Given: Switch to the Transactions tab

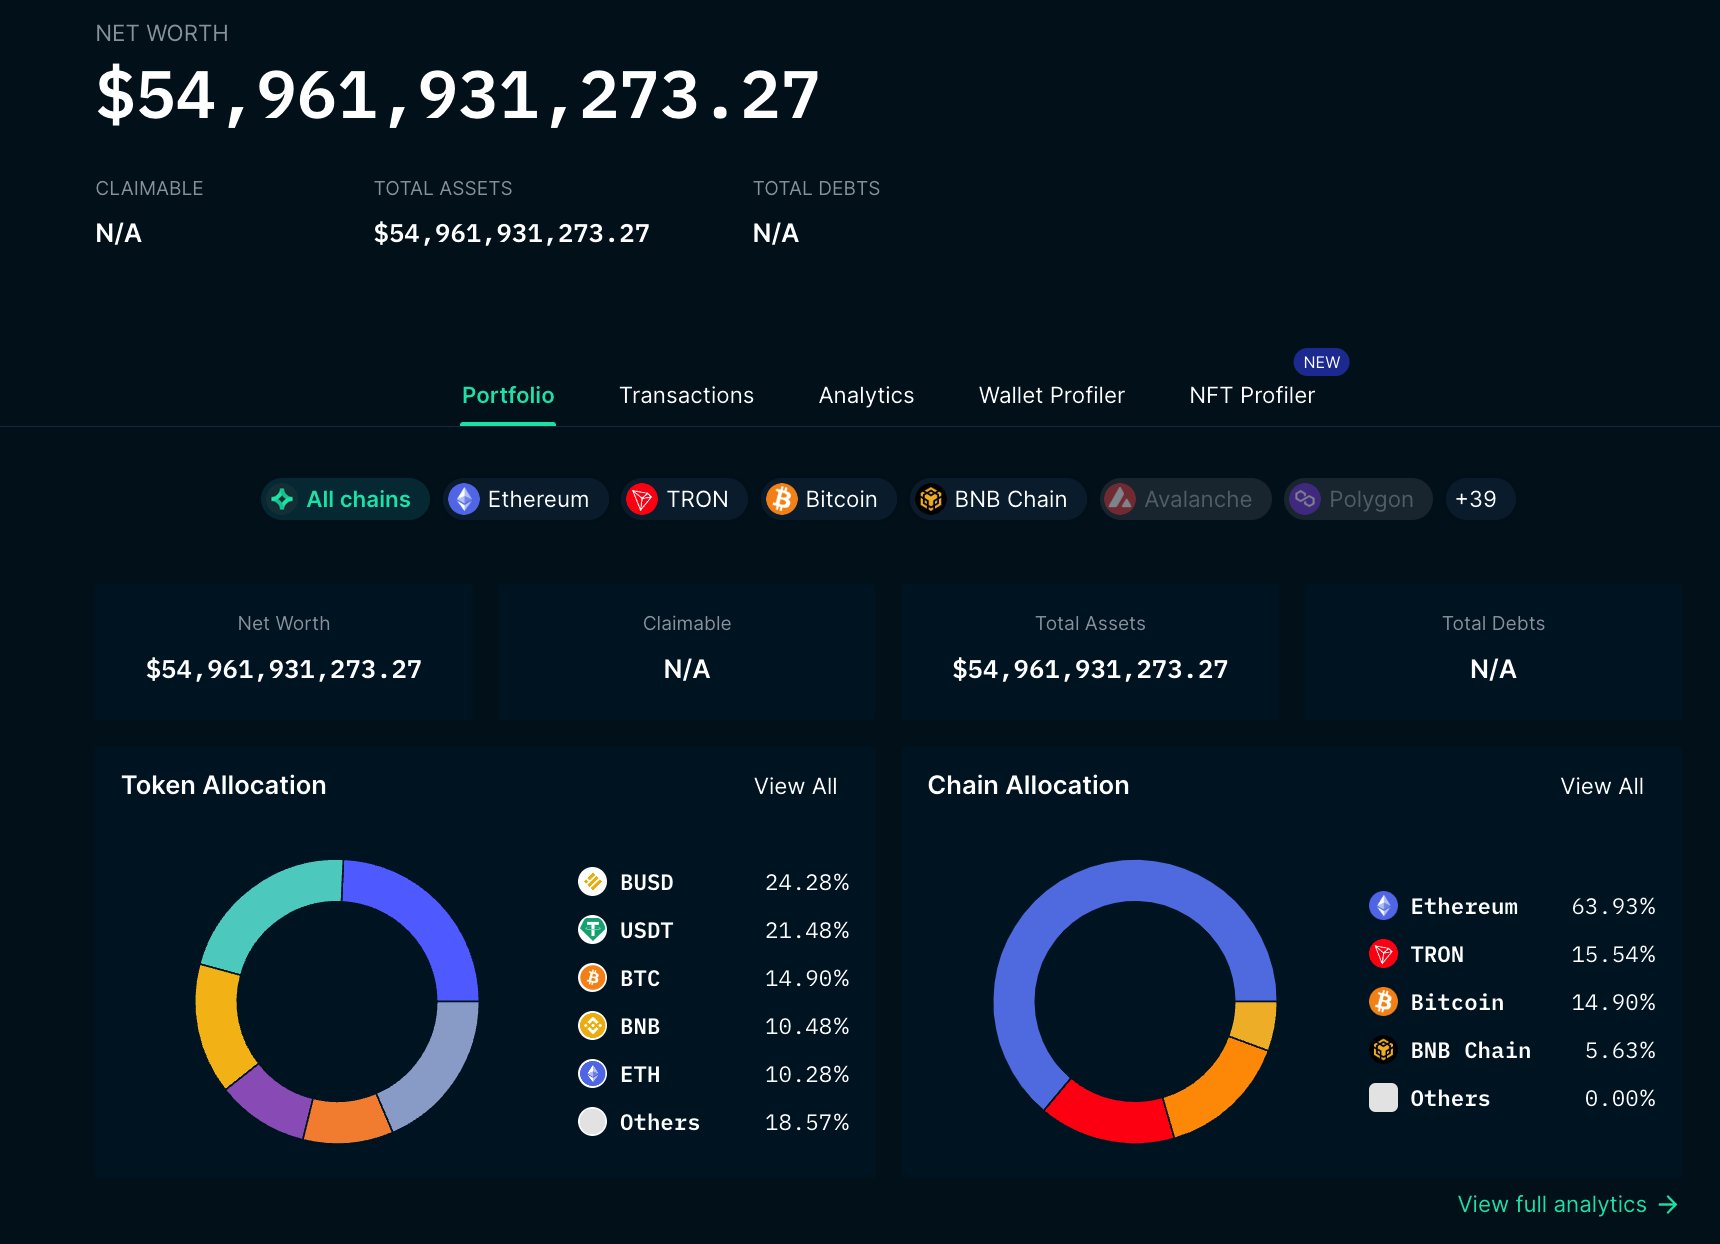Looking at the screenshot, I should pyautogui.click(x=686, y=395).
